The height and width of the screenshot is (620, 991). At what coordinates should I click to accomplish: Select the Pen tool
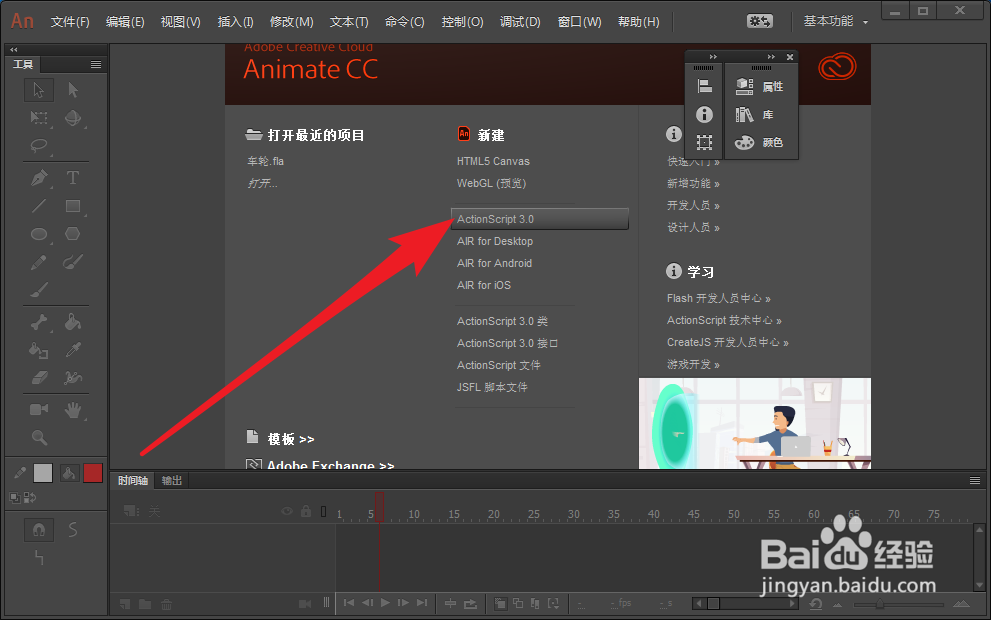[x=39, y=178]
